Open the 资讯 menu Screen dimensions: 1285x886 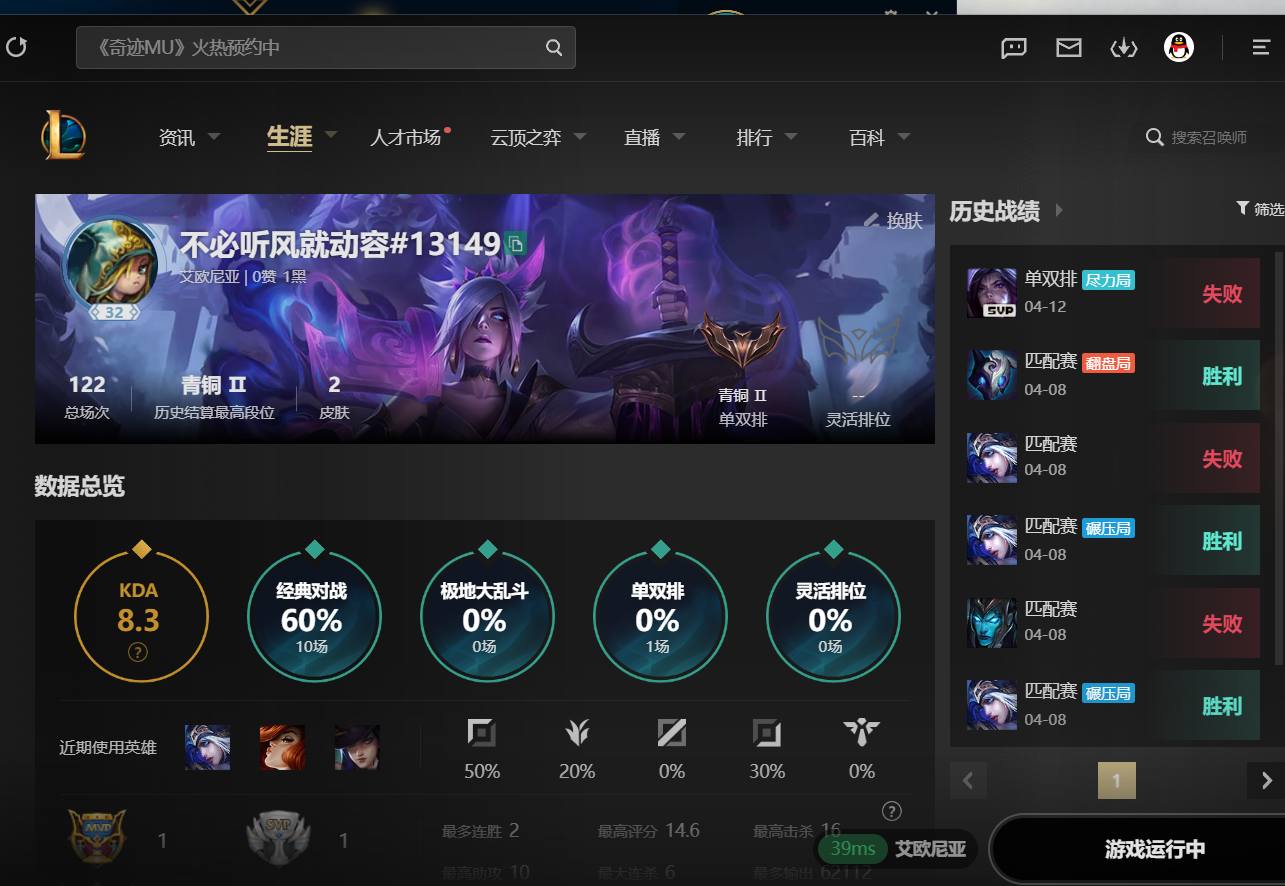click(x=177, y=137)
